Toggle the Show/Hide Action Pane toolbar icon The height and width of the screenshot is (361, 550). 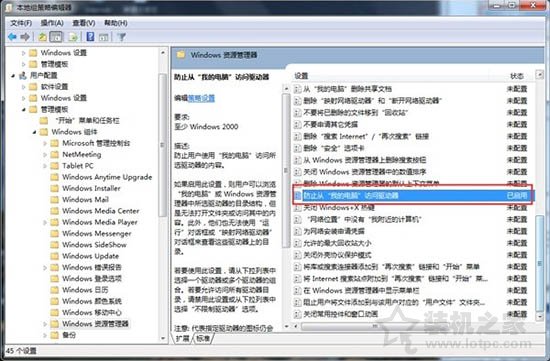click(x=103, y=37)
